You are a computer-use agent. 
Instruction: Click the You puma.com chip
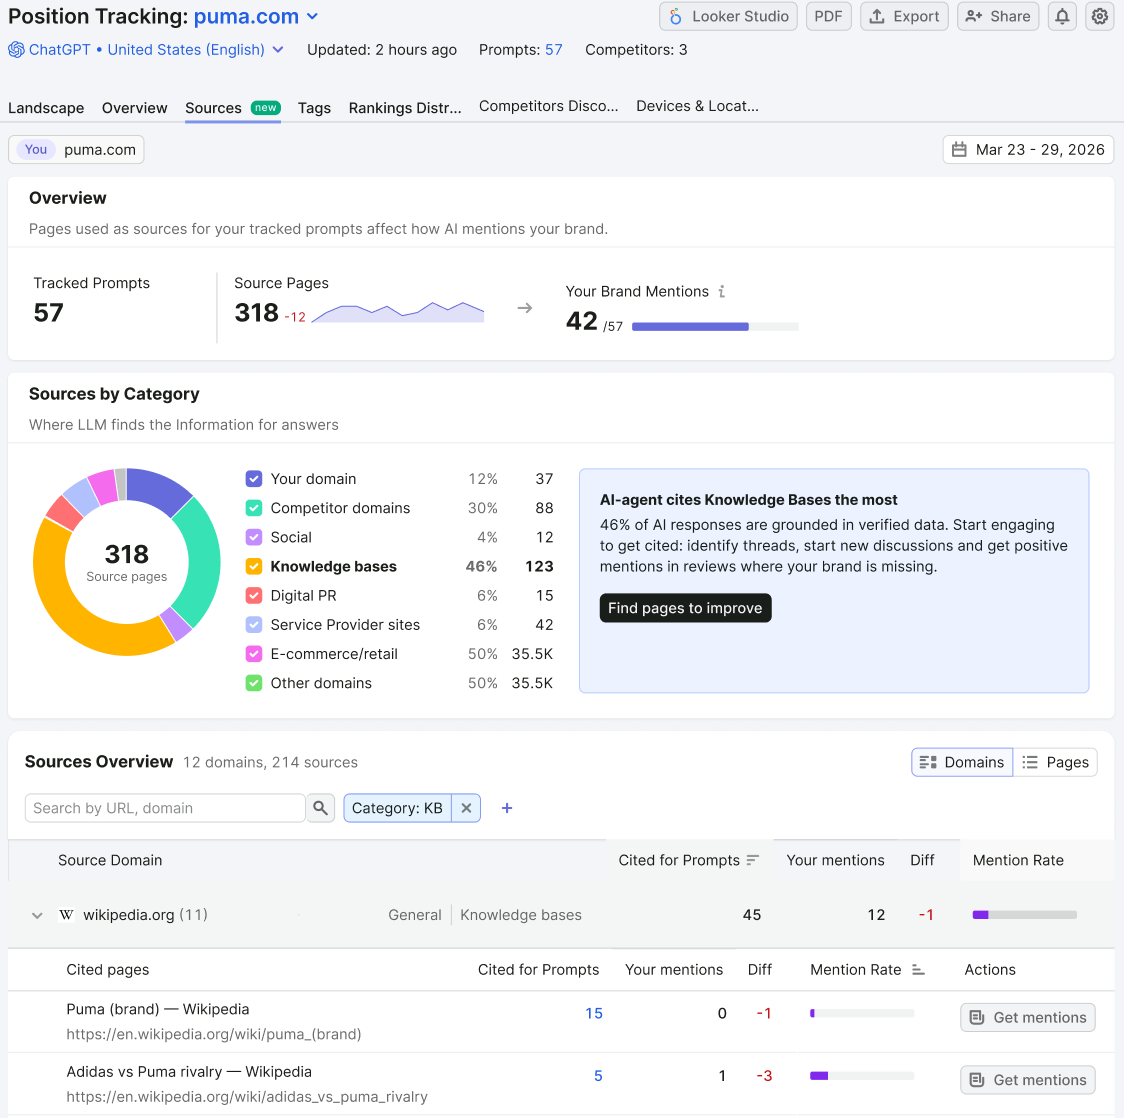(x=76, y=150)
